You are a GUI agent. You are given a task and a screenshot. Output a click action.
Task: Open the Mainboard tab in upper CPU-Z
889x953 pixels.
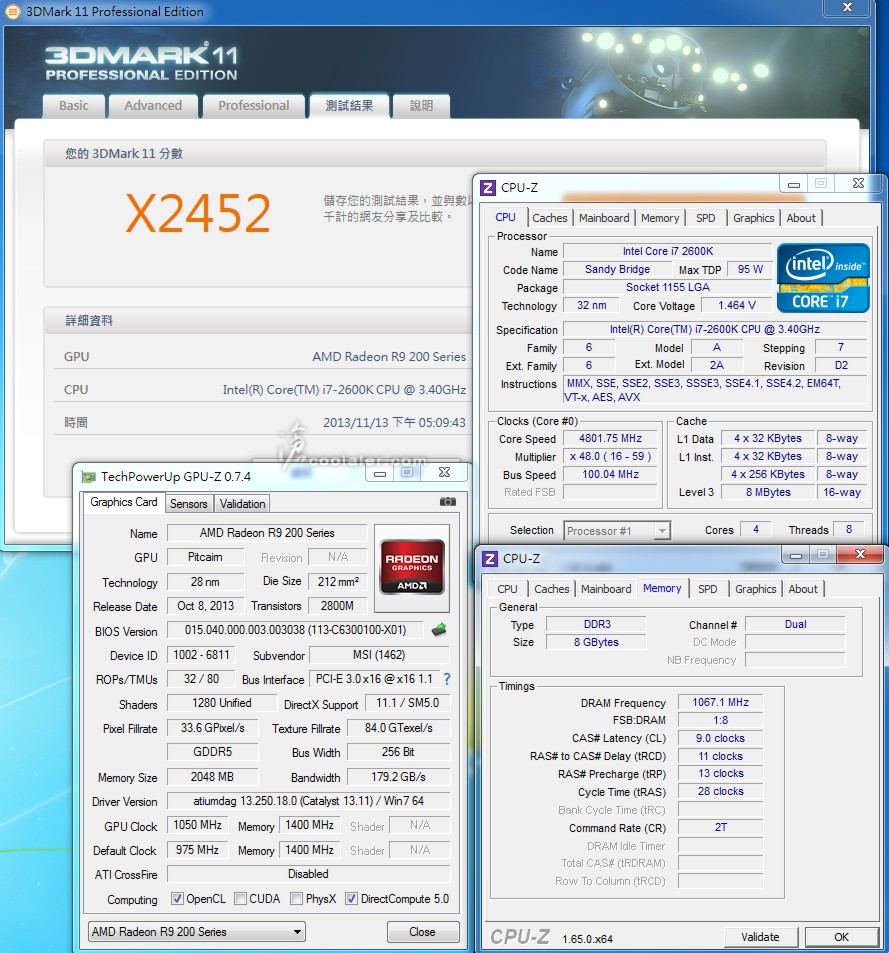click(604, 218)
